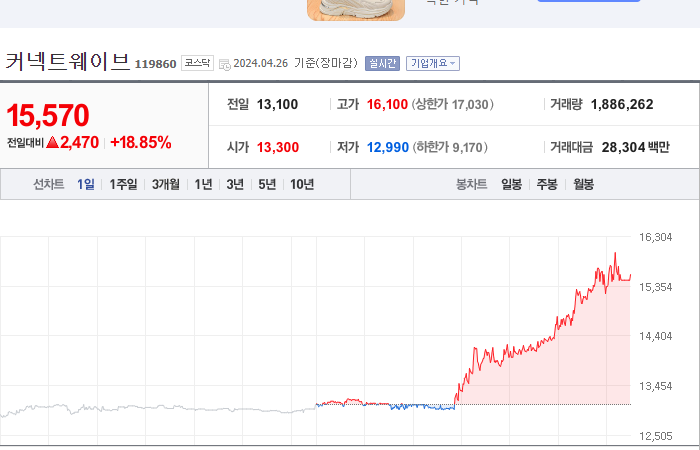
Task: Click the +18.85% change rate
Action: [141, 142]
